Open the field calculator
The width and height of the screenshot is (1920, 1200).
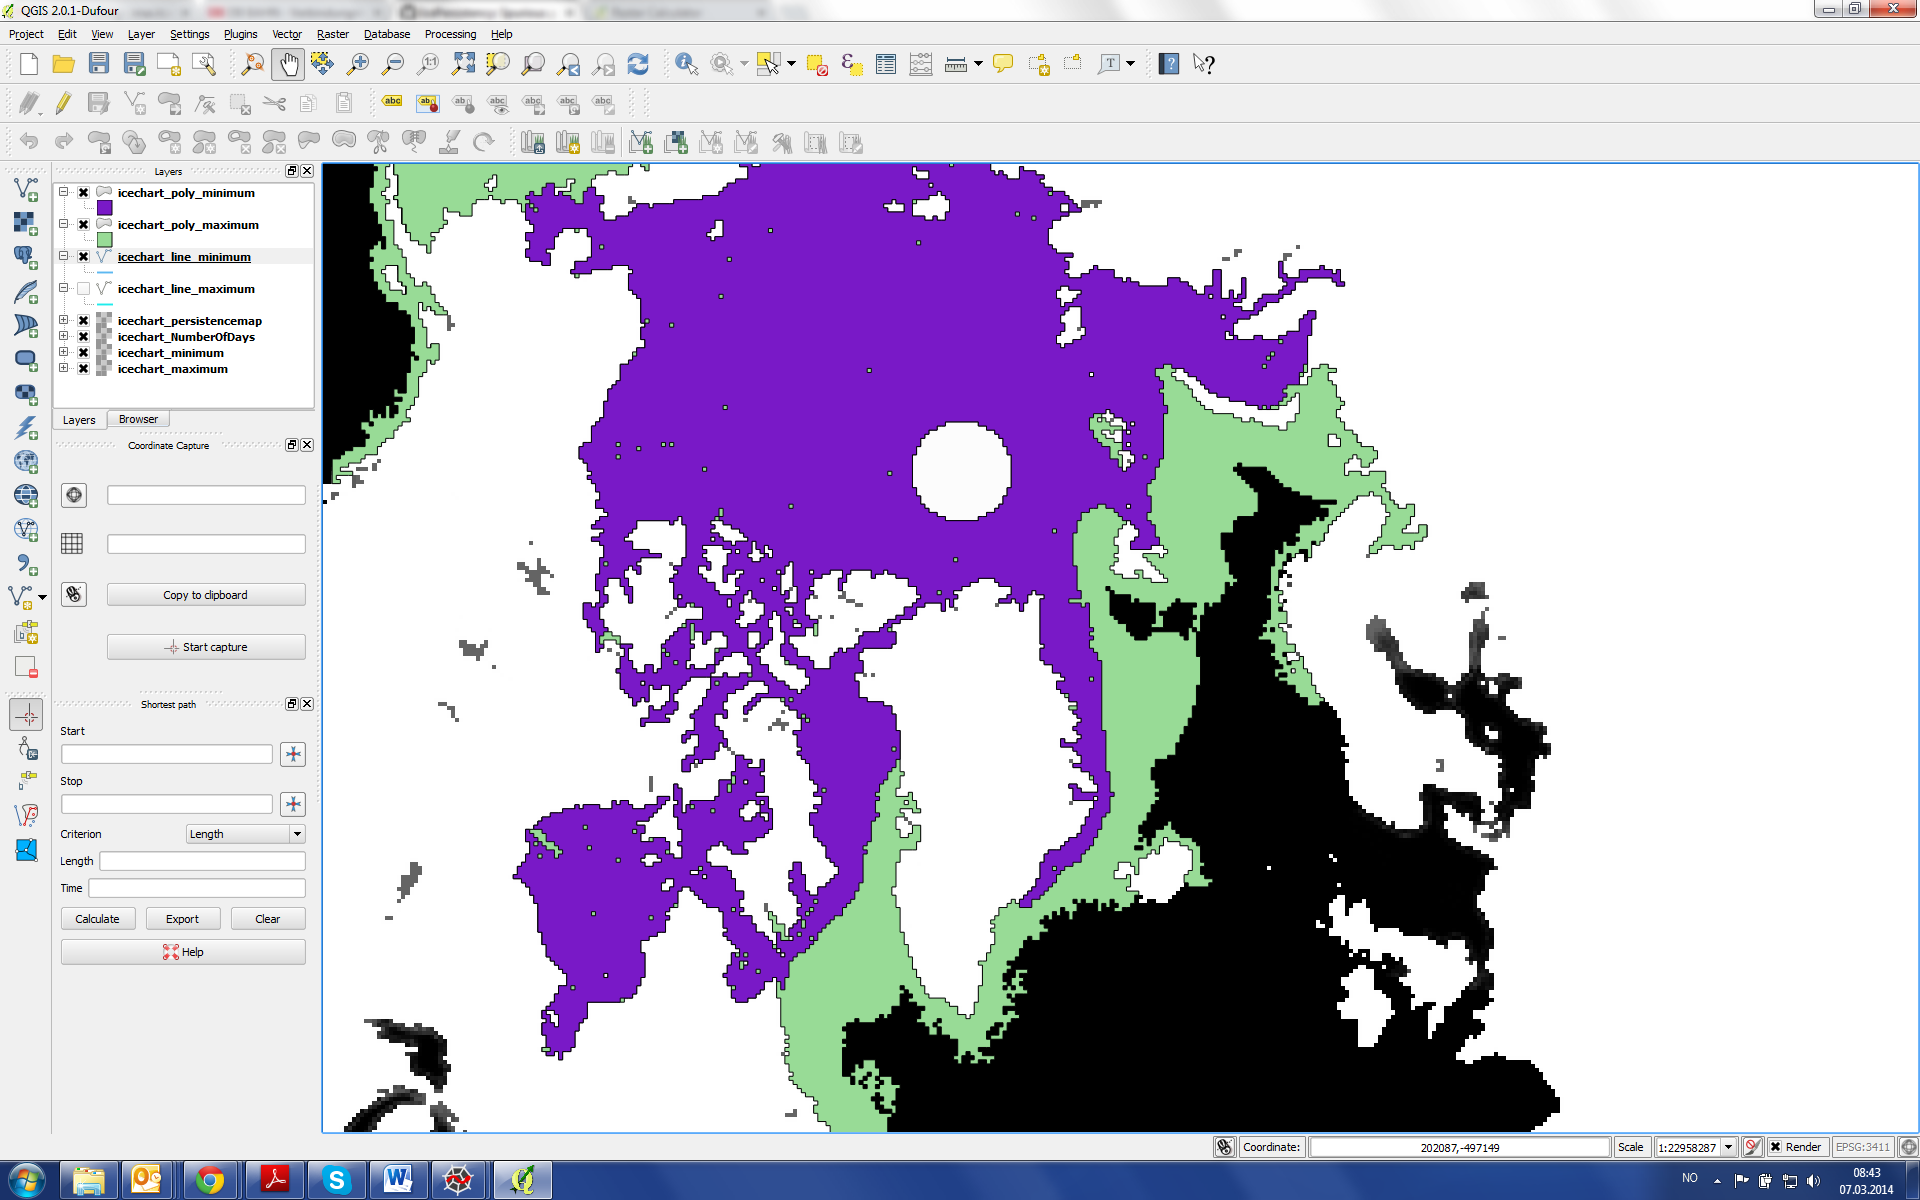click(x=921, y=64)
